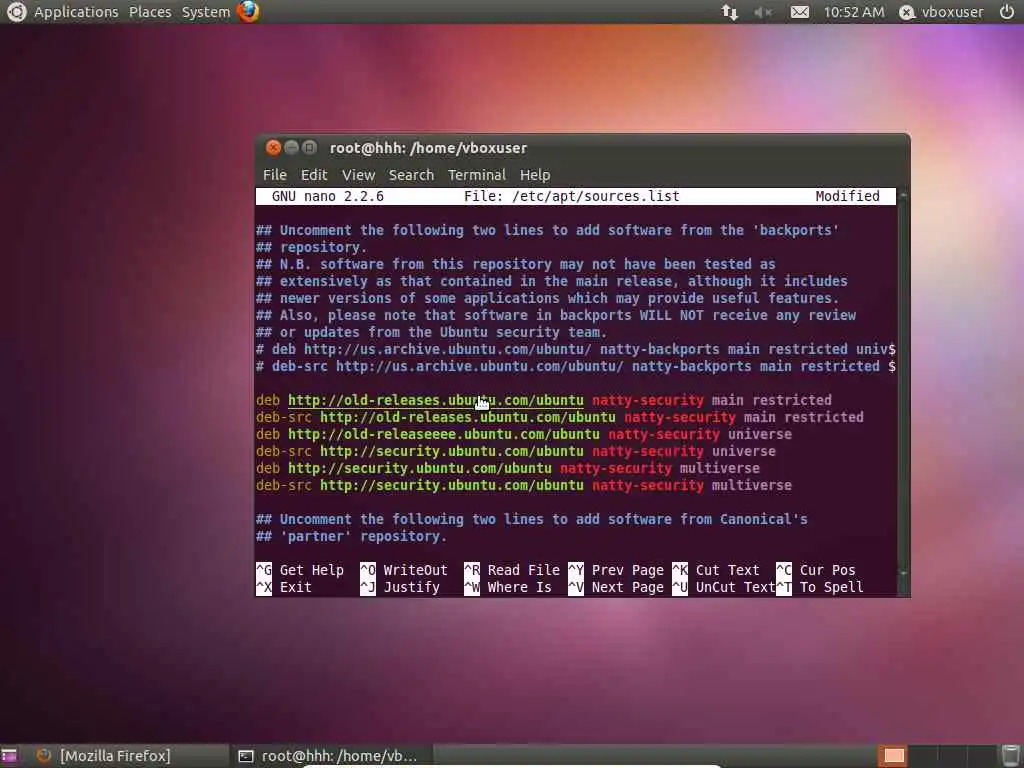
Task: Click the old-releaseeee.ubuntu.com URL typo
Action: (444, 434)
